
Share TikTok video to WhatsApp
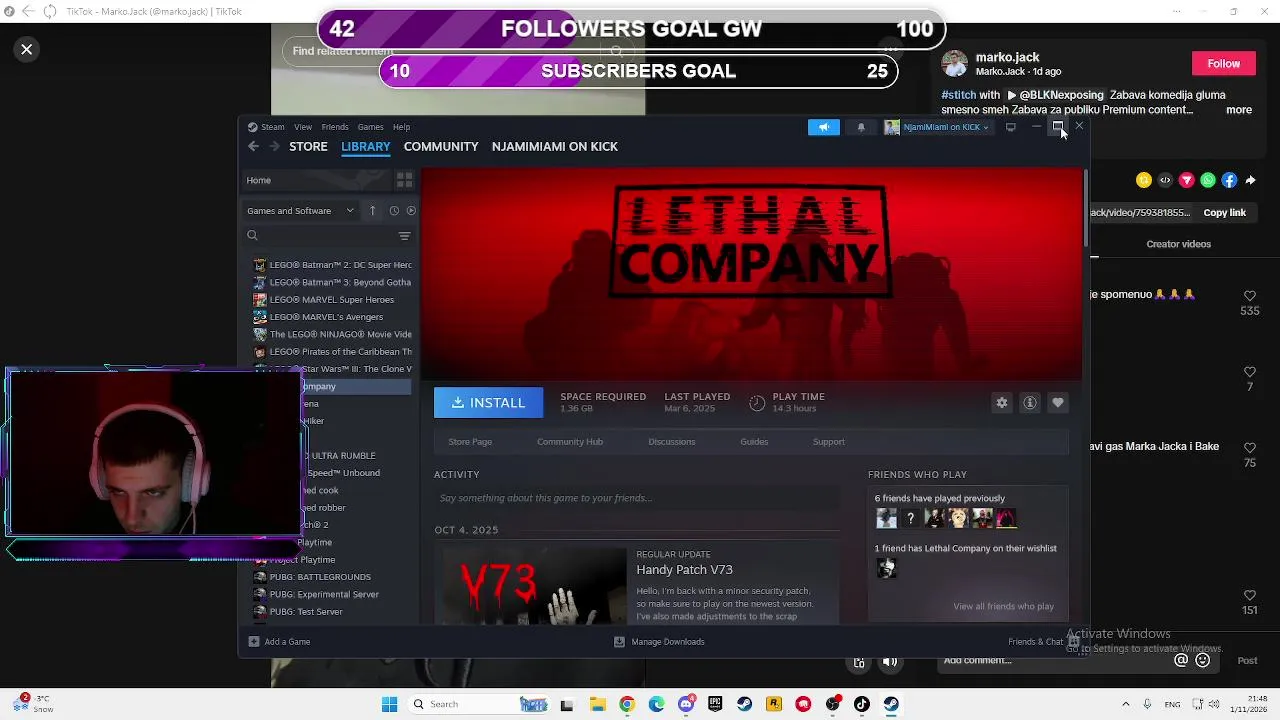point(1208,180)
